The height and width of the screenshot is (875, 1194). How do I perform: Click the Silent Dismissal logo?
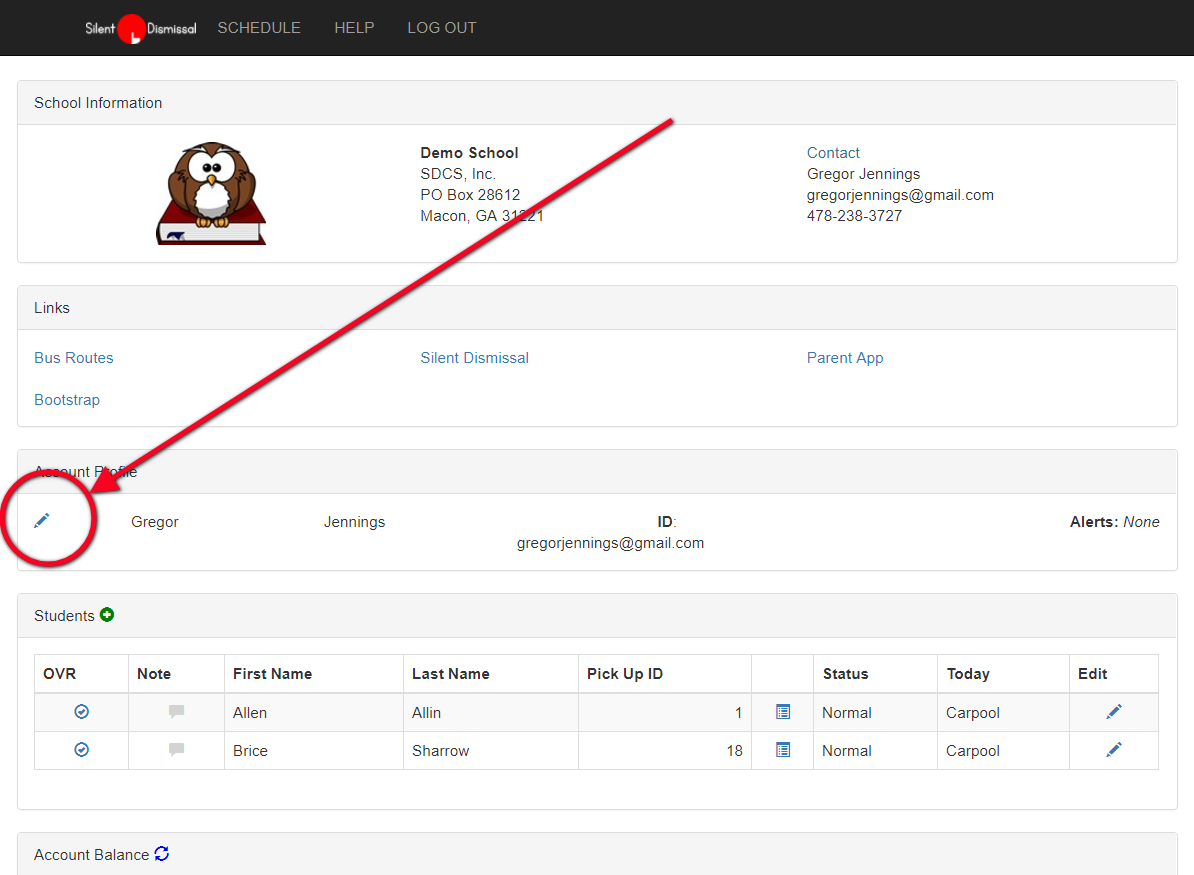point(140,29)
